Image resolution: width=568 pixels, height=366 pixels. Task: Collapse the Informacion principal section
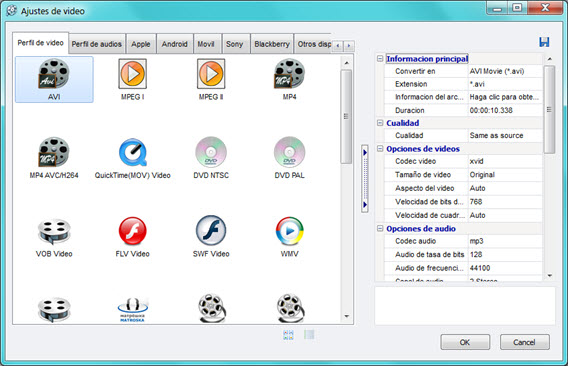(x=380, y=58)
